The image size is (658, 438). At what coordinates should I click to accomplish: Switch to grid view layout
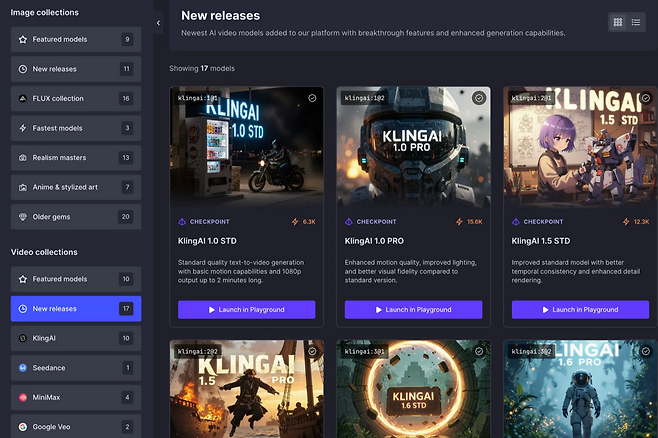coord(618,22)
